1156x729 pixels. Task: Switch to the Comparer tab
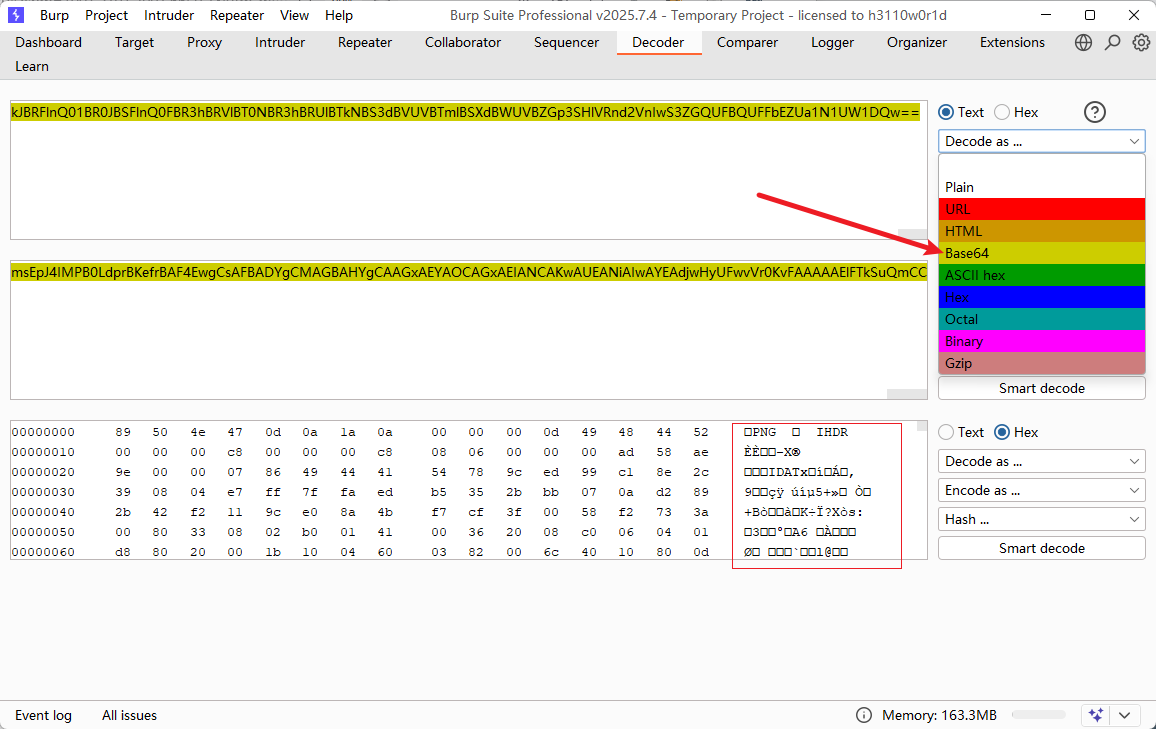pyautogui.click(x=748, y=43)
